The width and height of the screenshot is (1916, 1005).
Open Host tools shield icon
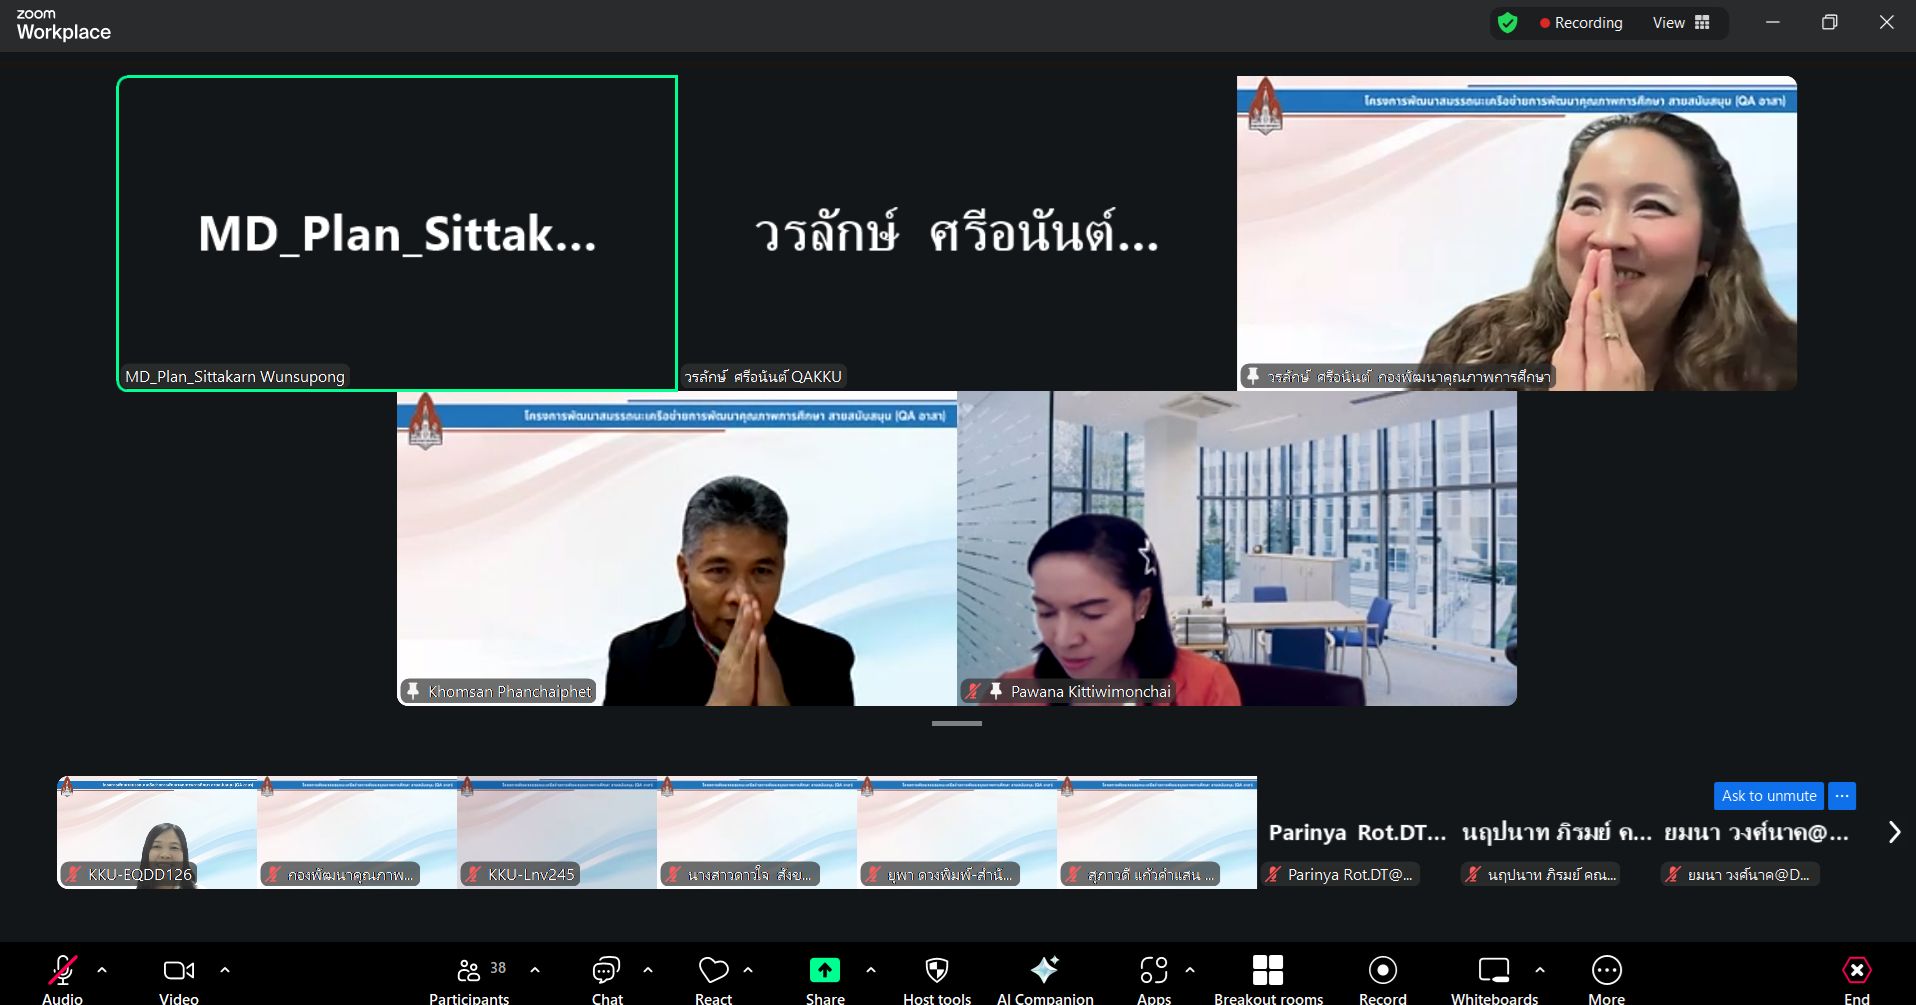936,978
